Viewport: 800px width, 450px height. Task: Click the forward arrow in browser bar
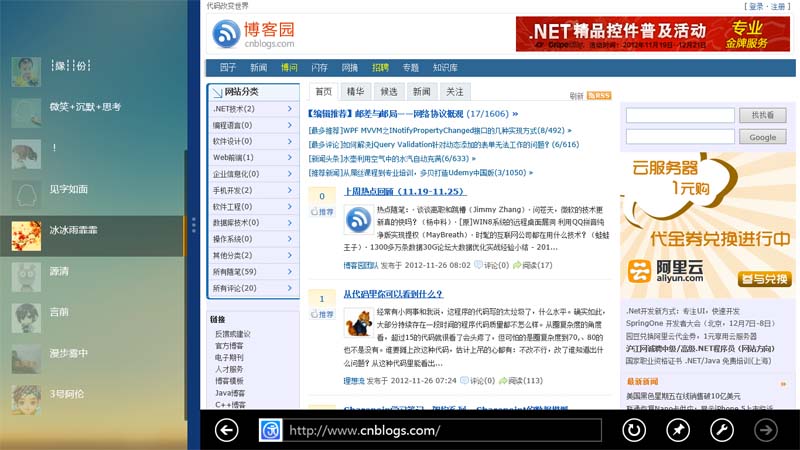click(766, 430)
